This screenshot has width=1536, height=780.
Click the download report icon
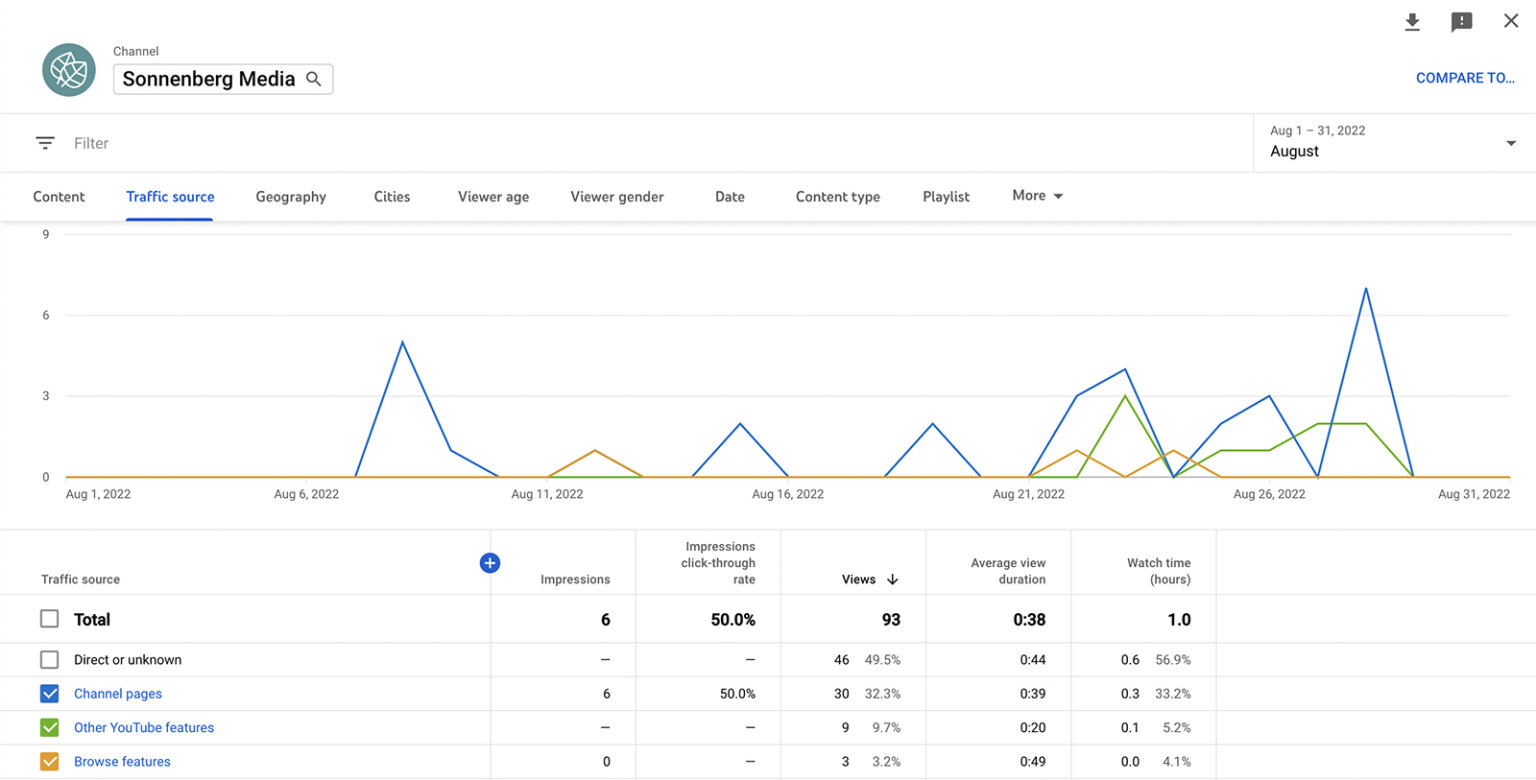coord(1412,21)
